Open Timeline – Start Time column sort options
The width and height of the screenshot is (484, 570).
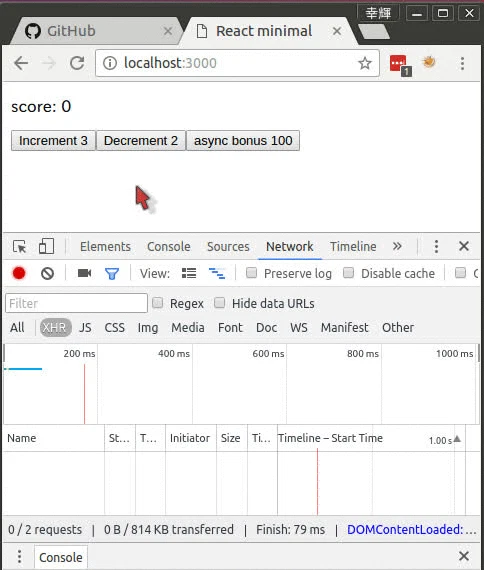330,438
